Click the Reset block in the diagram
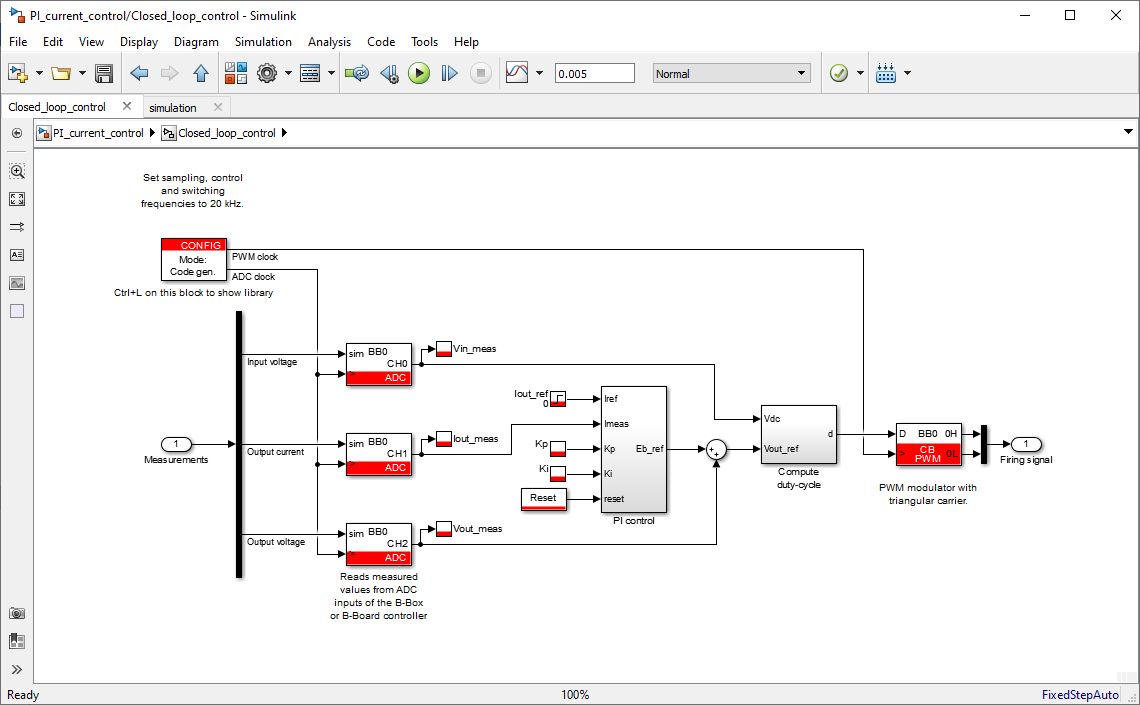The image size is (1140, 705). click(x=543, y=498)
